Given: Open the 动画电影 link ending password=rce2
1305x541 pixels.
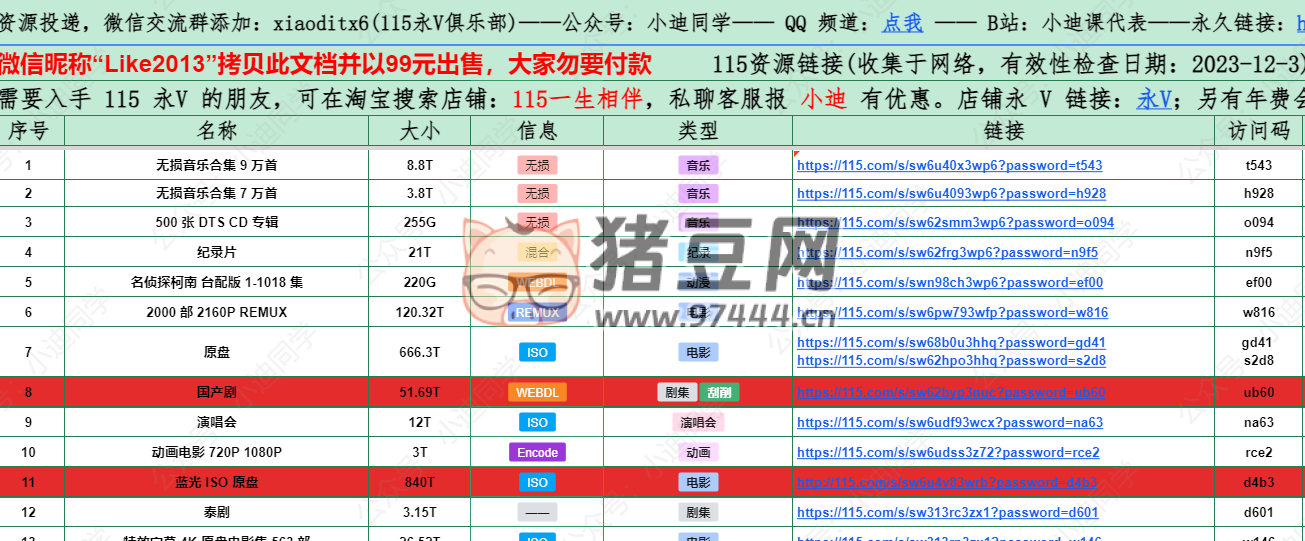Looking at the screenshot, I should point(948,453).
